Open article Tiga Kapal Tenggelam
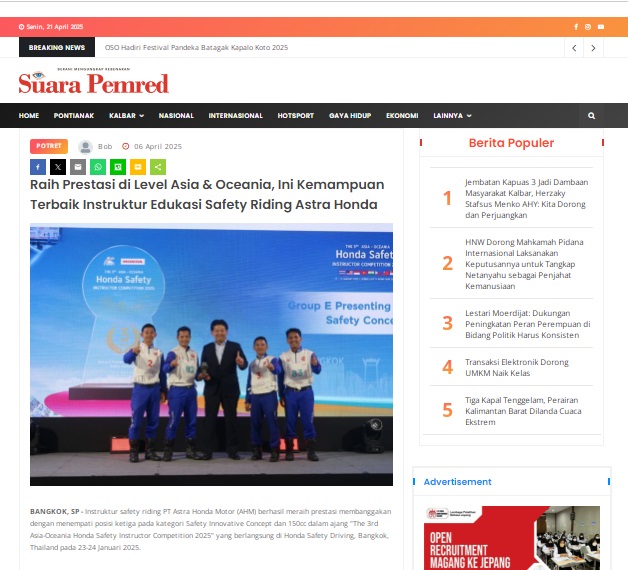628x570 pixels. pyautogui.click(x=523, y=411)
